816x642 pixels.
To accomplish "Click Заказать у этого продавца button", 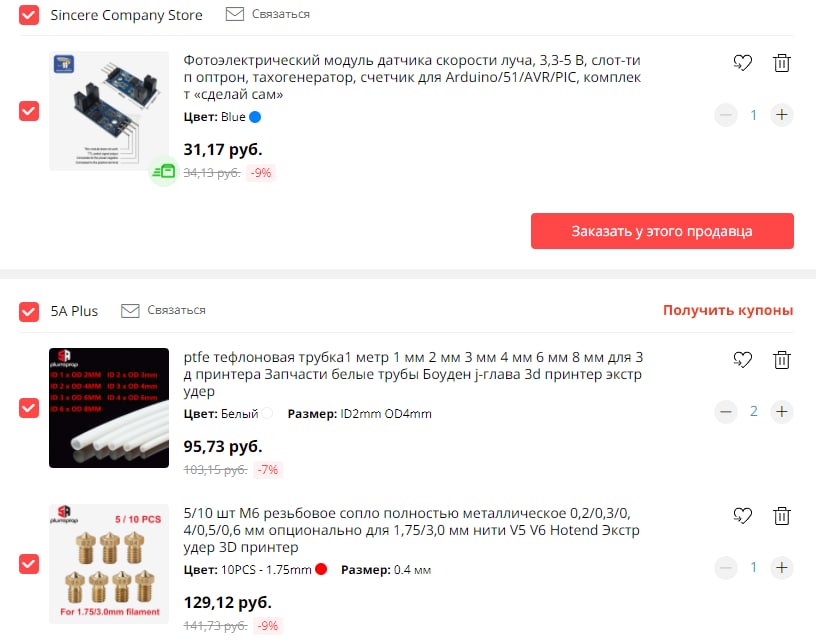I will click(x=662, y=231).
